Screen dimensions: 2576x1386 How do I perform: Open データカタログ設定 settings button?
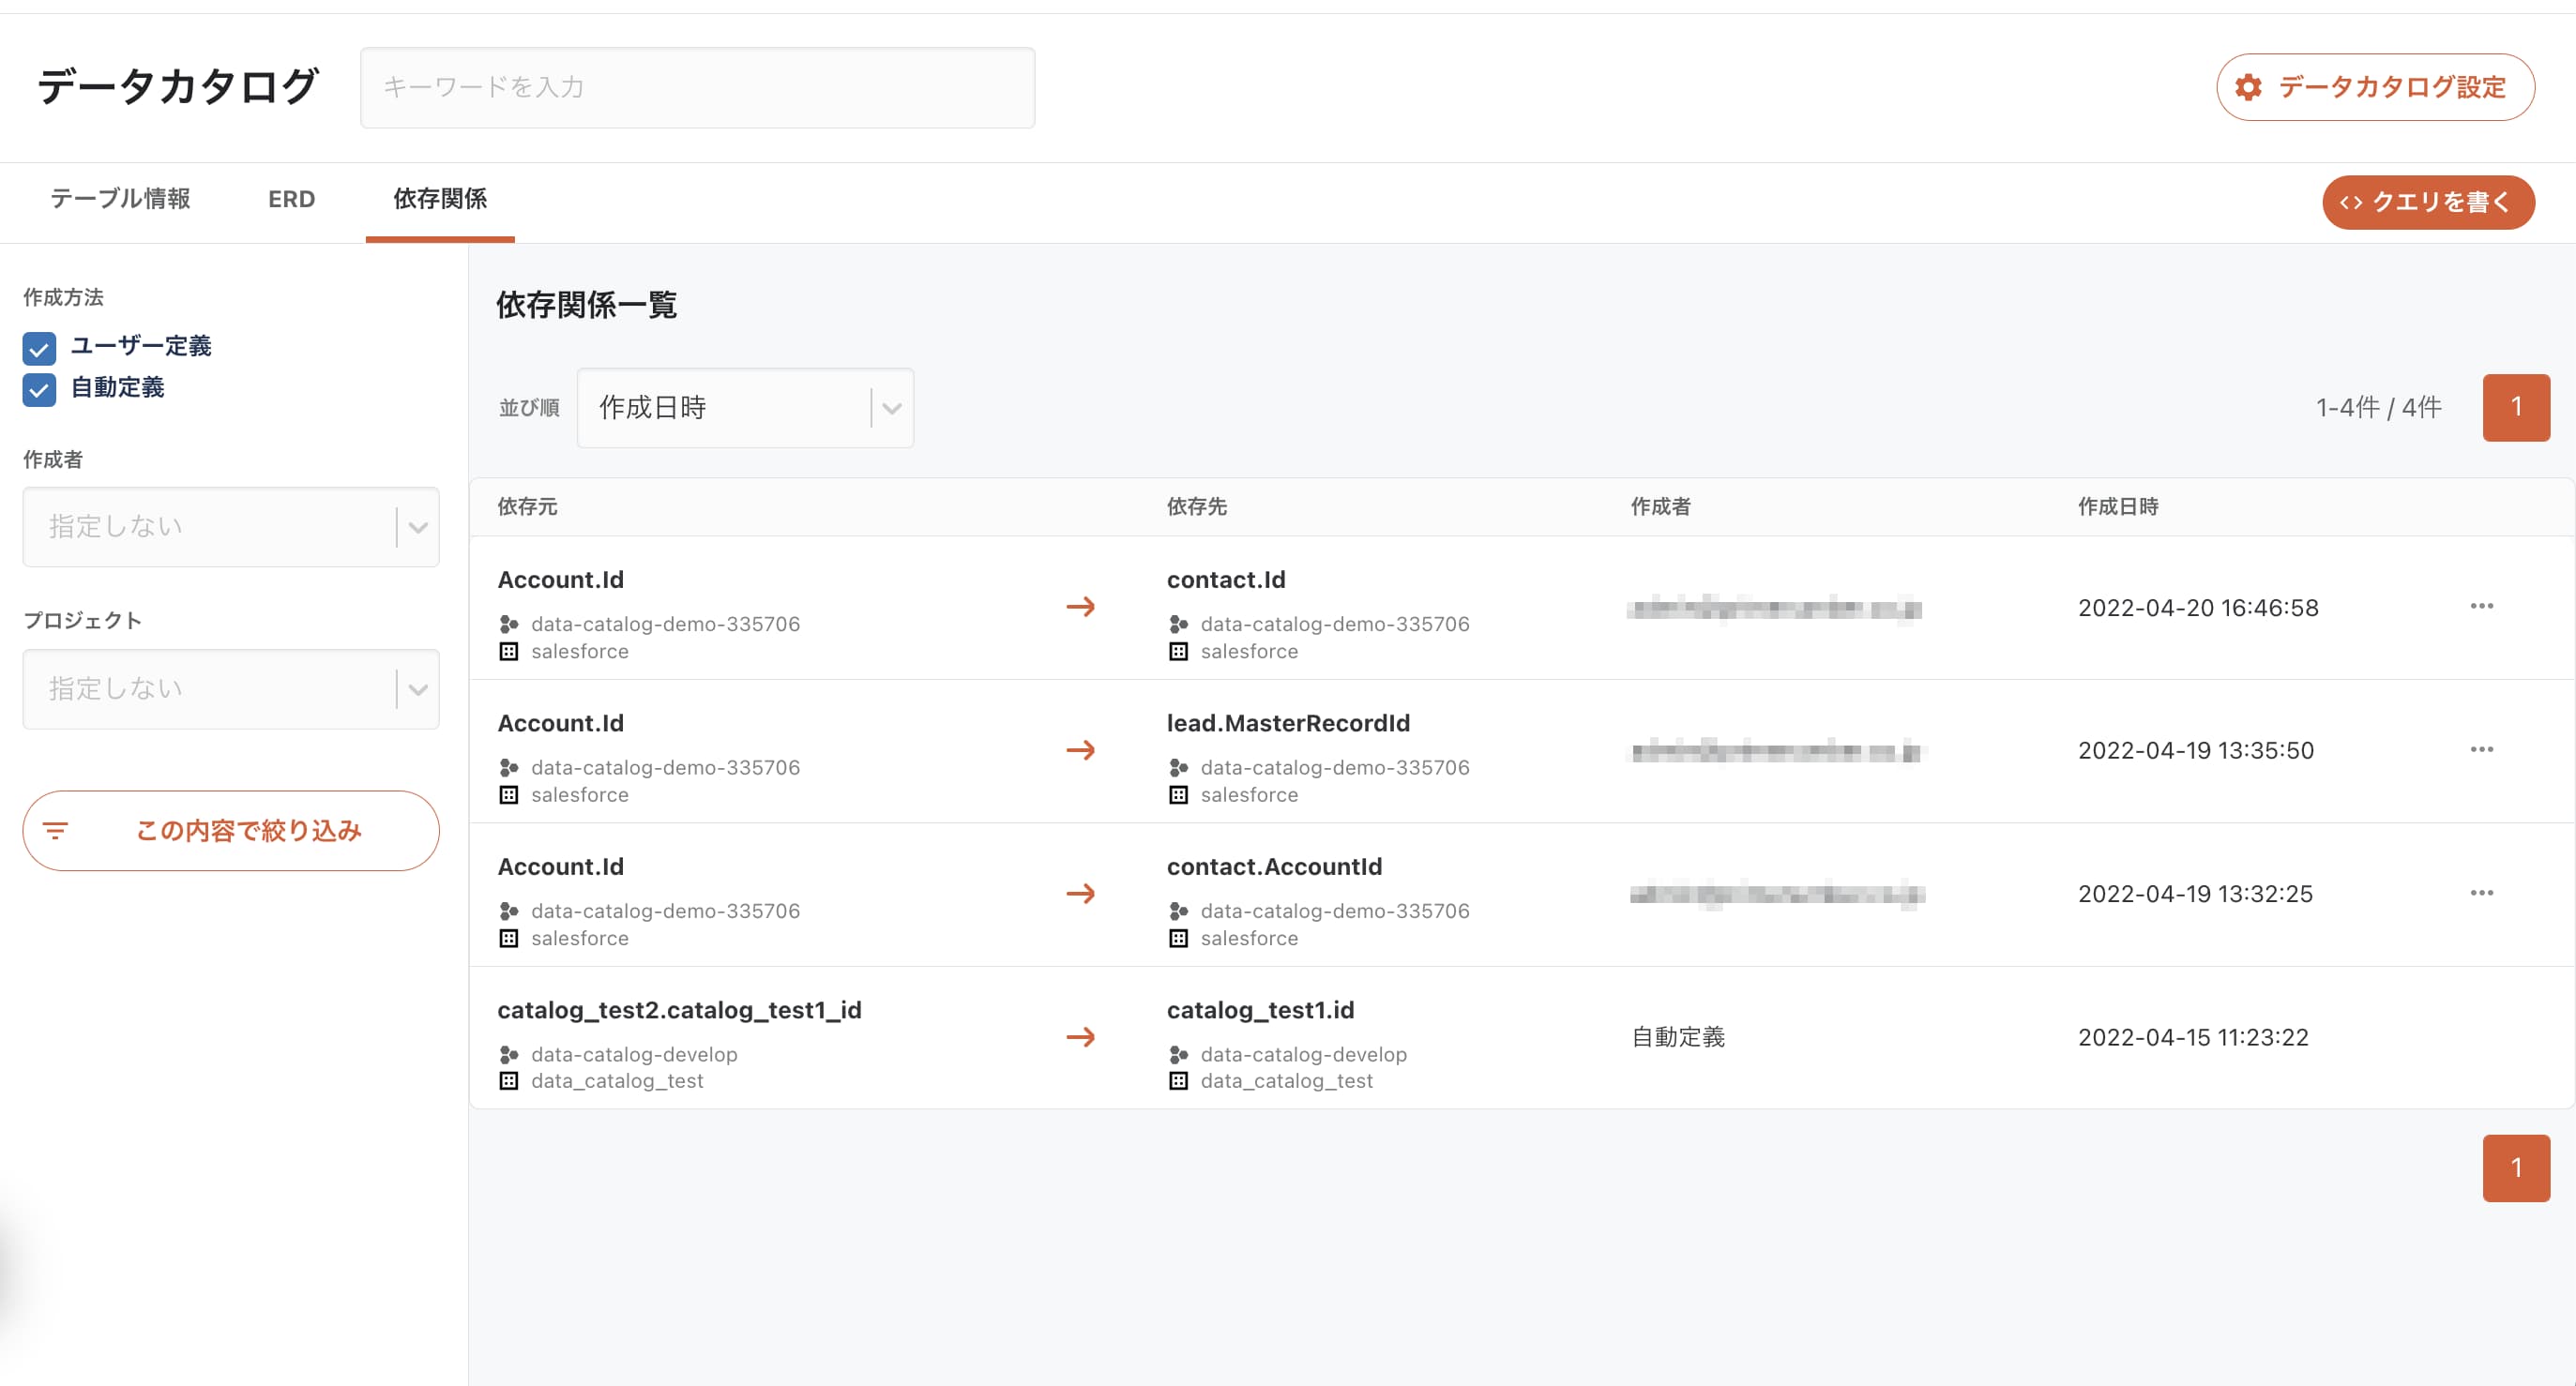pos(2375,87)
